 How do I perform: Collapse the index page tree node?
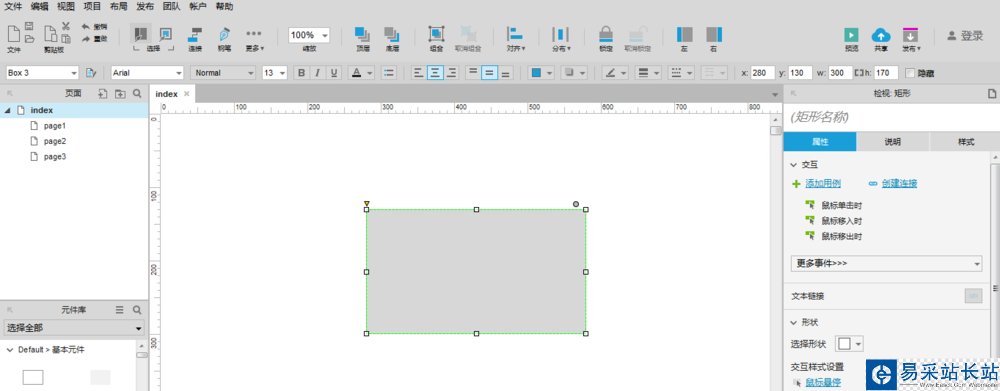coord(8,110)
